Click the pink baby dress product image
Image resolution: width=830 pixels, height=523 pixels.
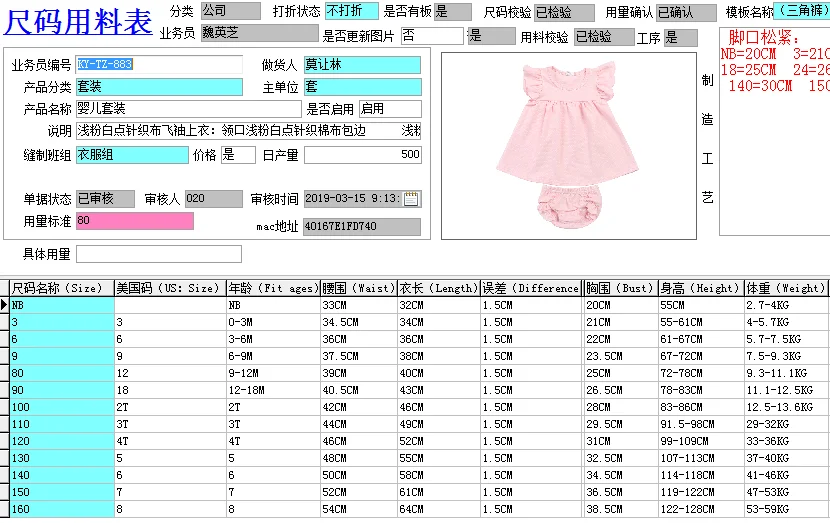pyautogui.click(x=569, y=146)
